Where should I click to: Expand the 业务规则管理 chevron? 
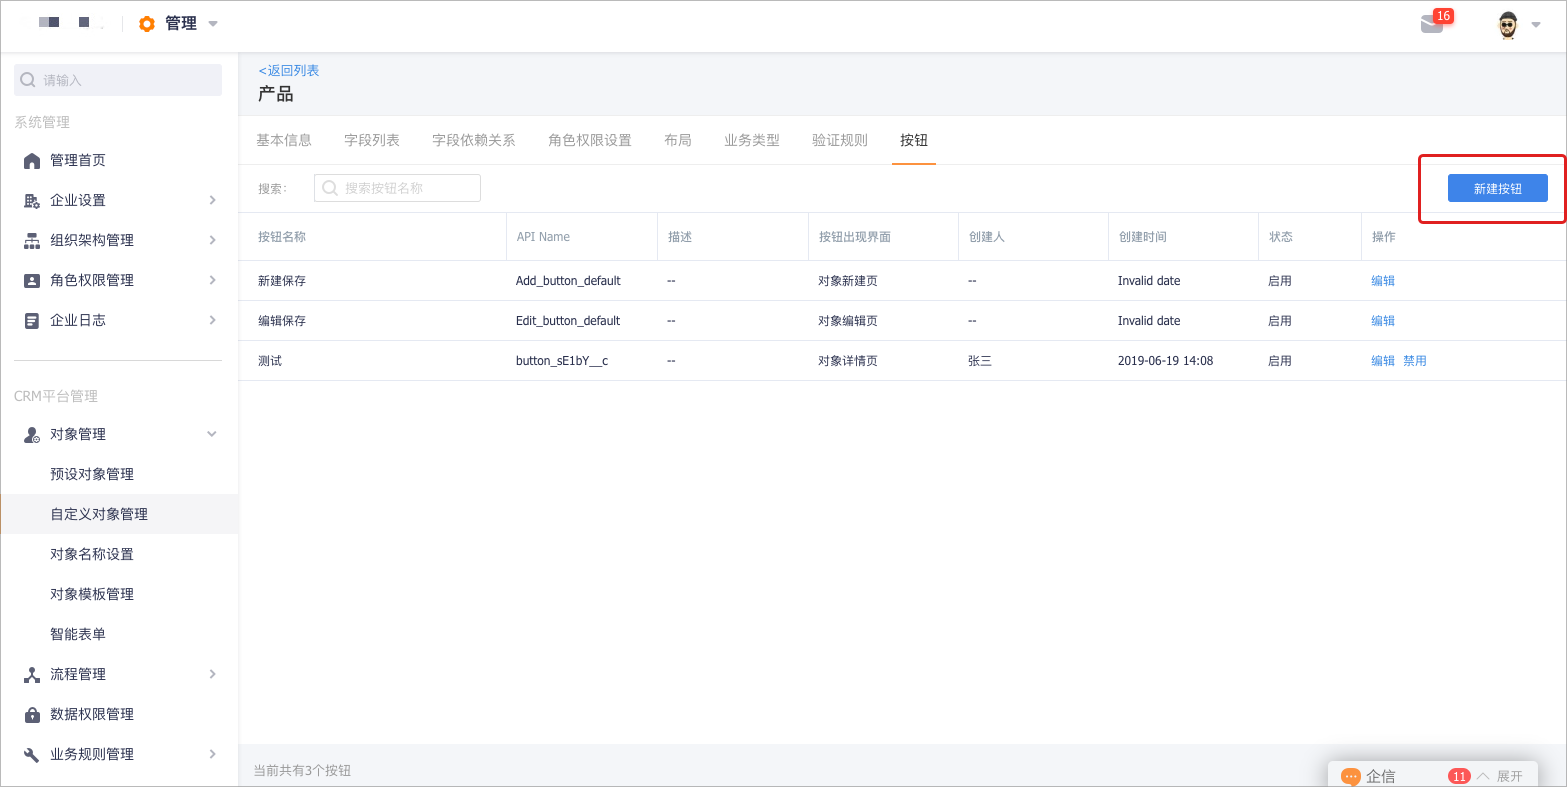212,754
